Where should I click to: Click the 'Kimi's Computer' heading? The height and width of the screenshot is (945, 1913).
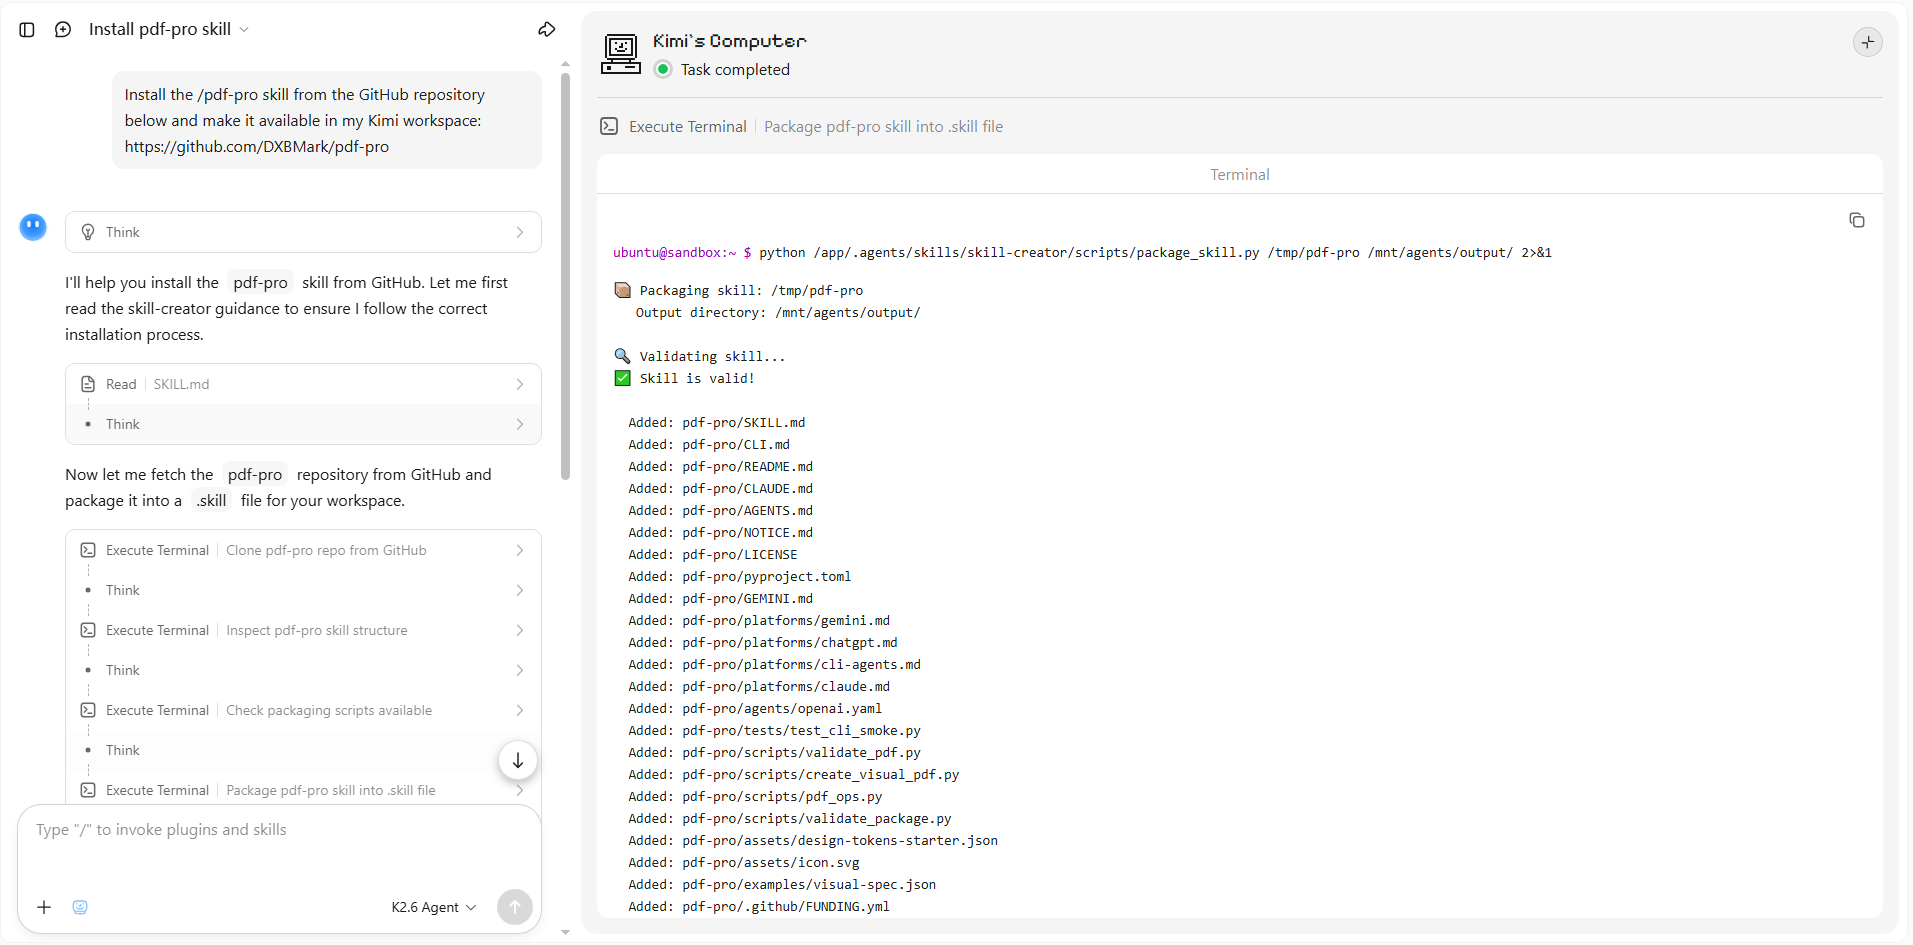click(x=729, y=41)
